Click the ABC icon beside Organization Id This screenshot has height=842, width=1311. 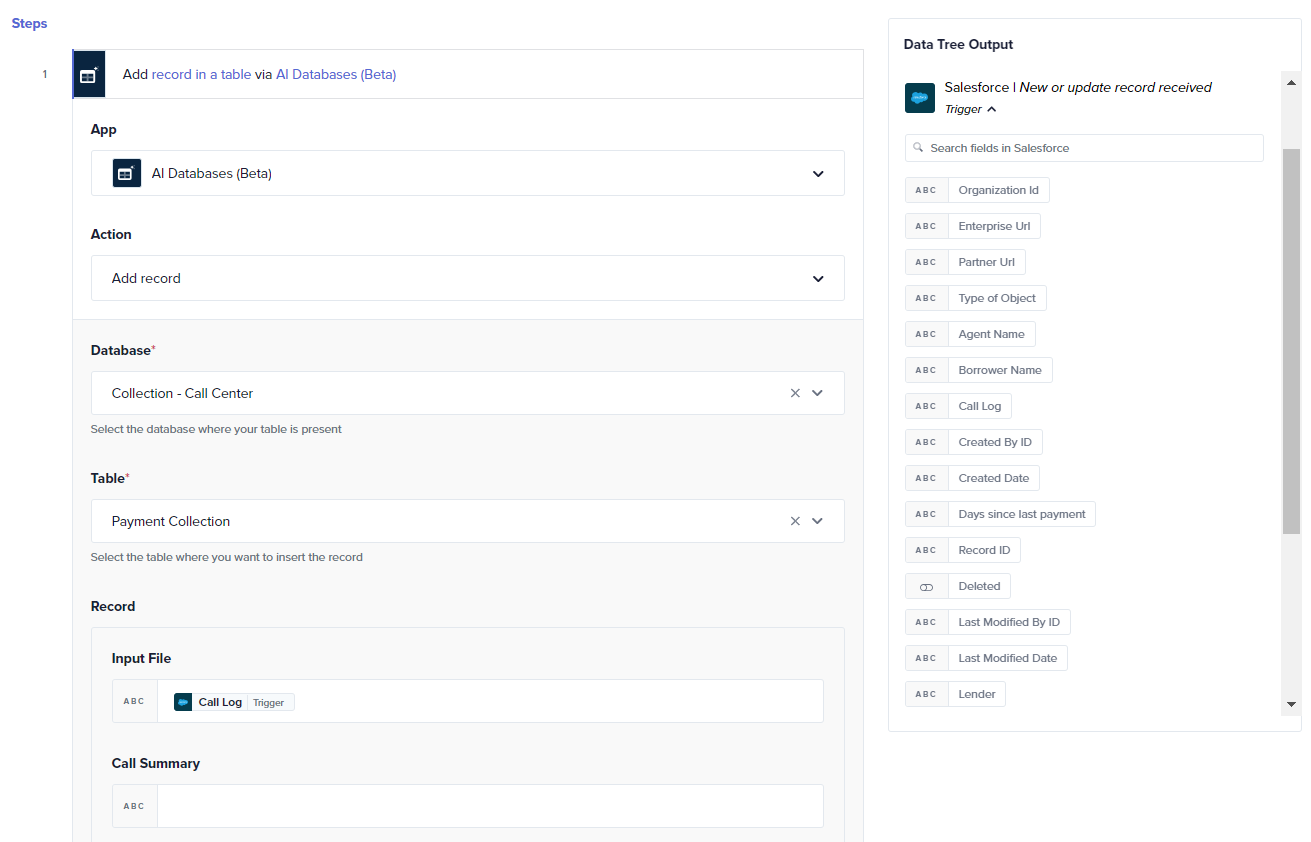pos(926,190)
